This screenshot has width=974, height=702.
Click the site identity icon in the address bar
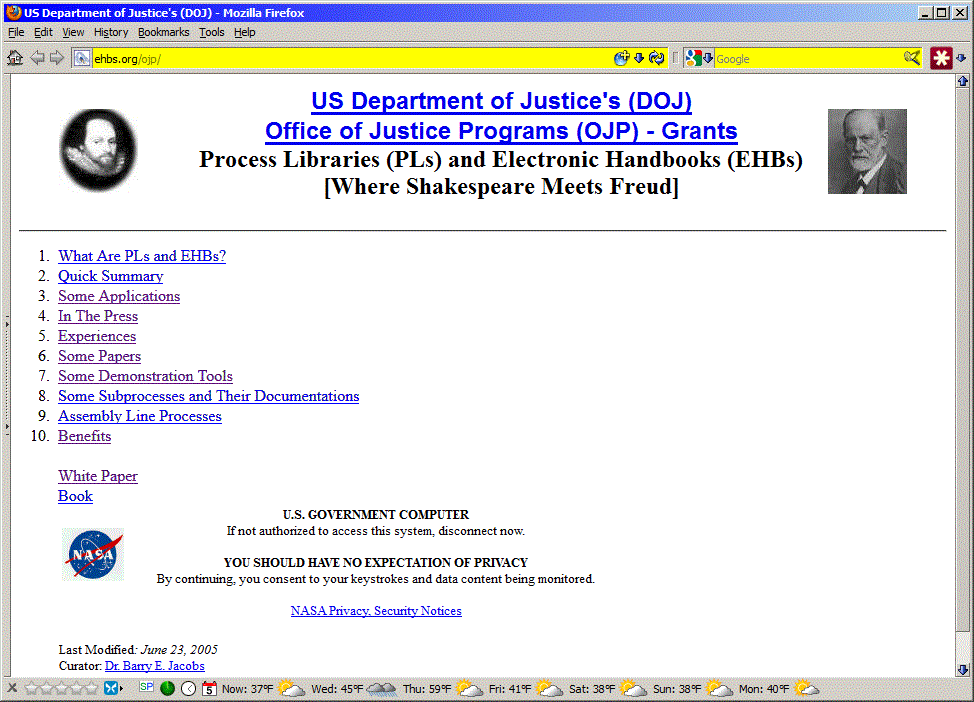82,58
